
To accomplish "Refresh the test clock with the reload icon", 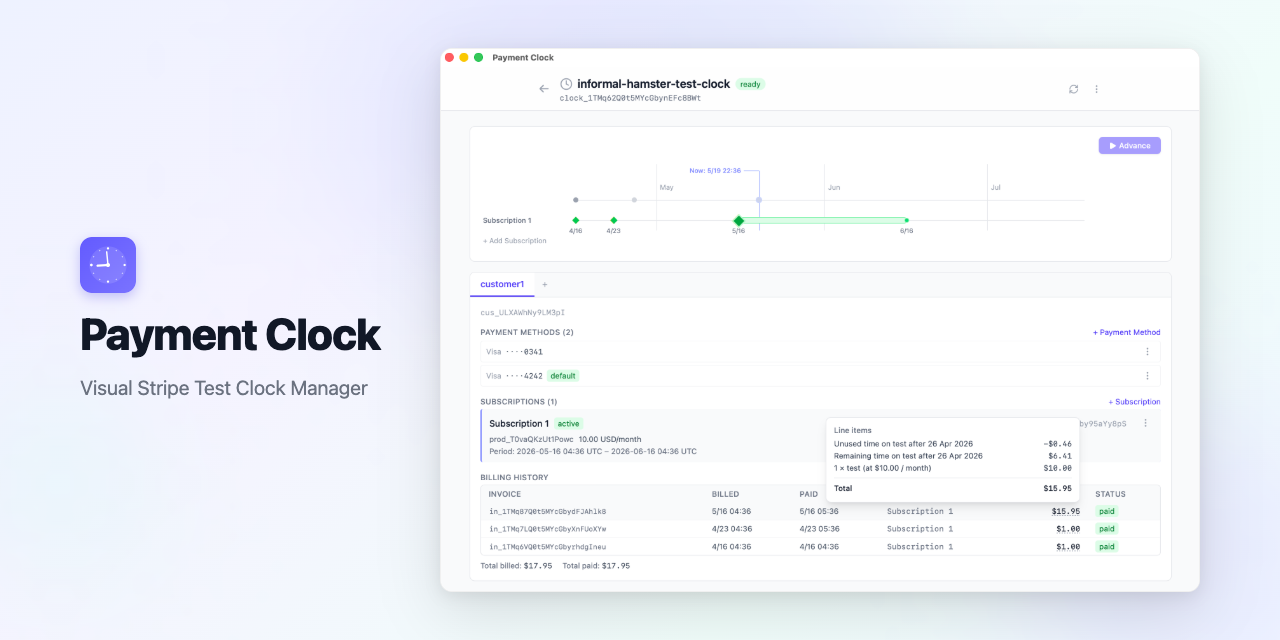I will (x=1073, y=89).
